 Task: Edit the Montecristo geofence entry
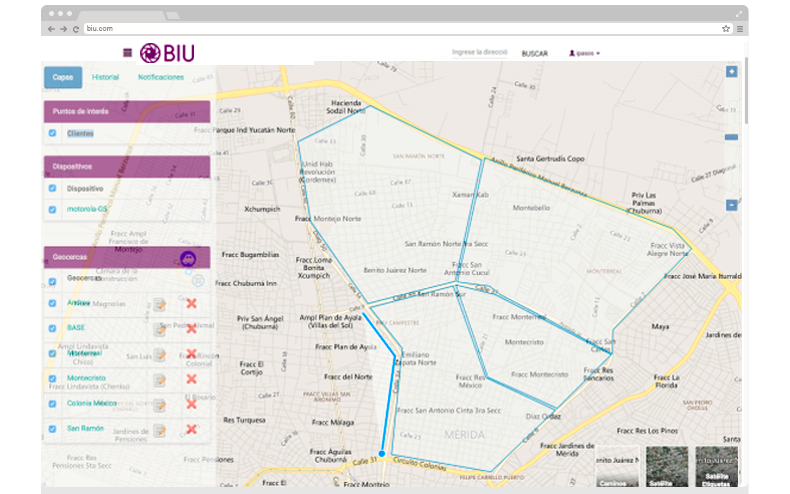(x=159, y=379)
